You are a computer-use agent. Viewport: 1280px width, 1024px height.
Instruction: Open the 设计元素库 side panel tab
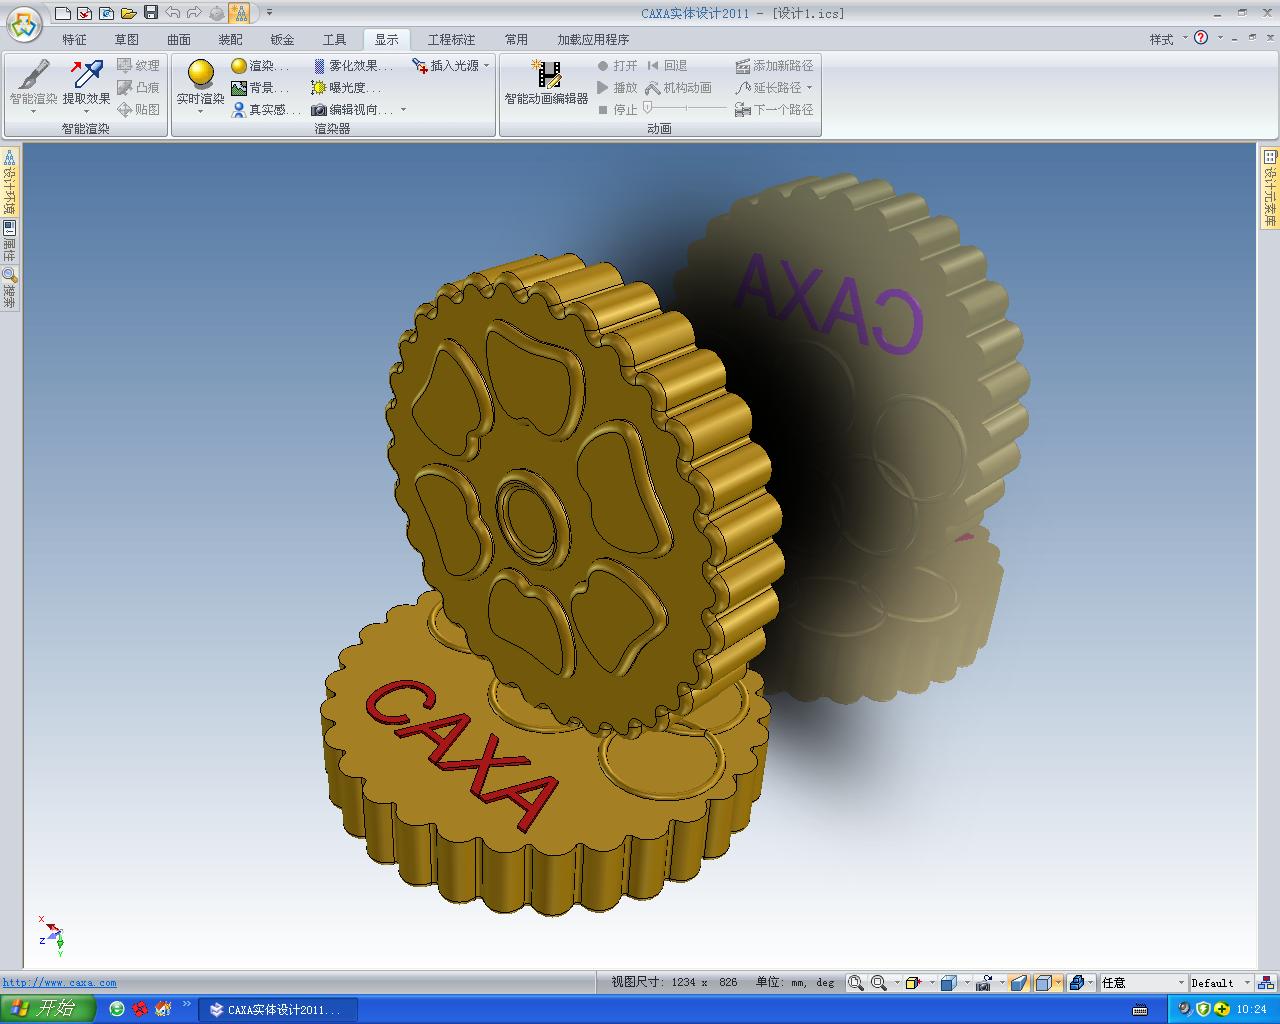[x=1270, y=187]
